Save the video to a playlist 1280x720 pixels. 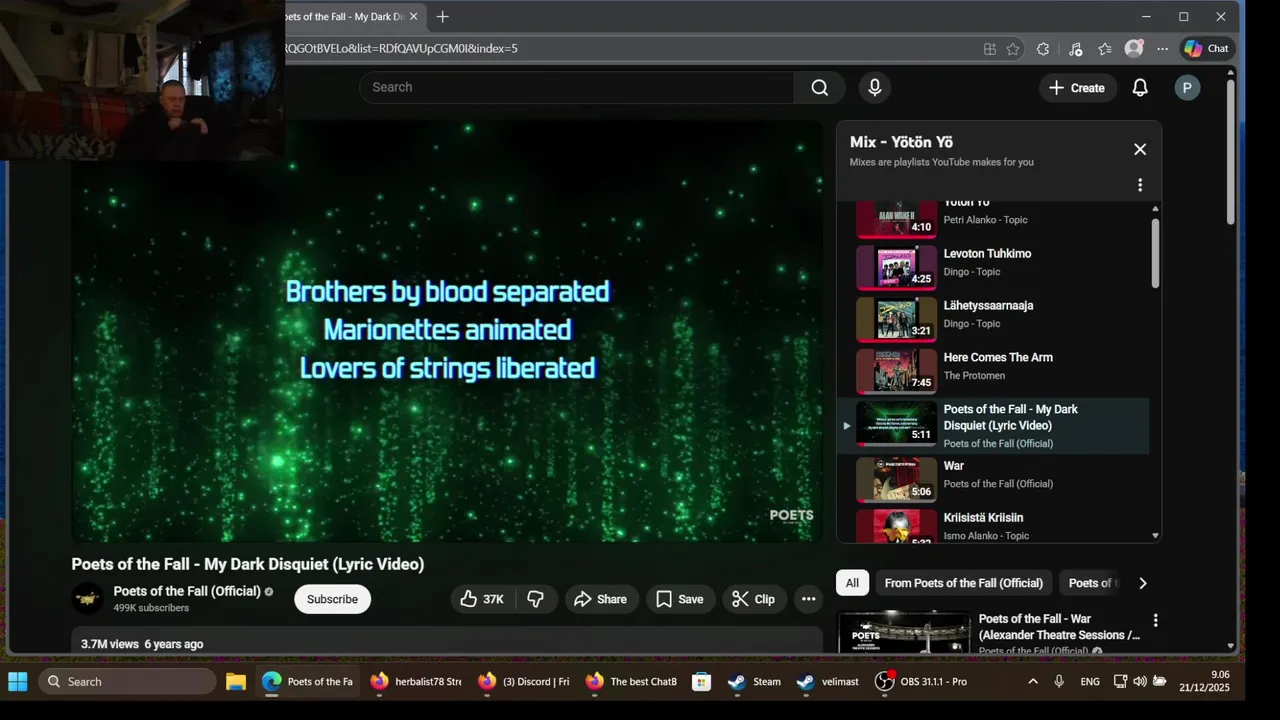coord(680,599)
